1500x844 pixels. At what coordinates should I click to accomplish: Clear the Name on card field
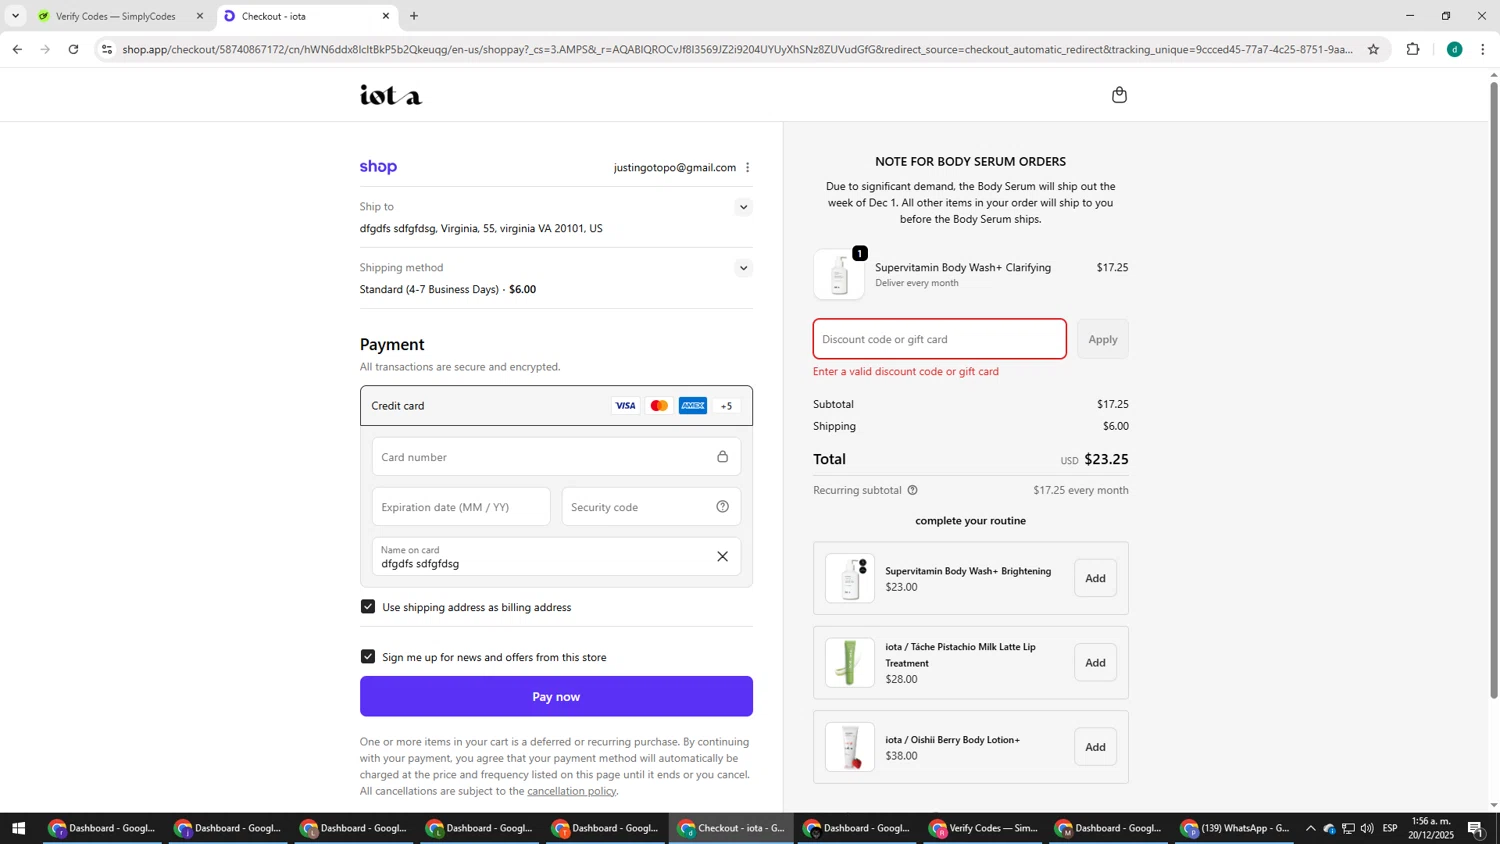722,557
